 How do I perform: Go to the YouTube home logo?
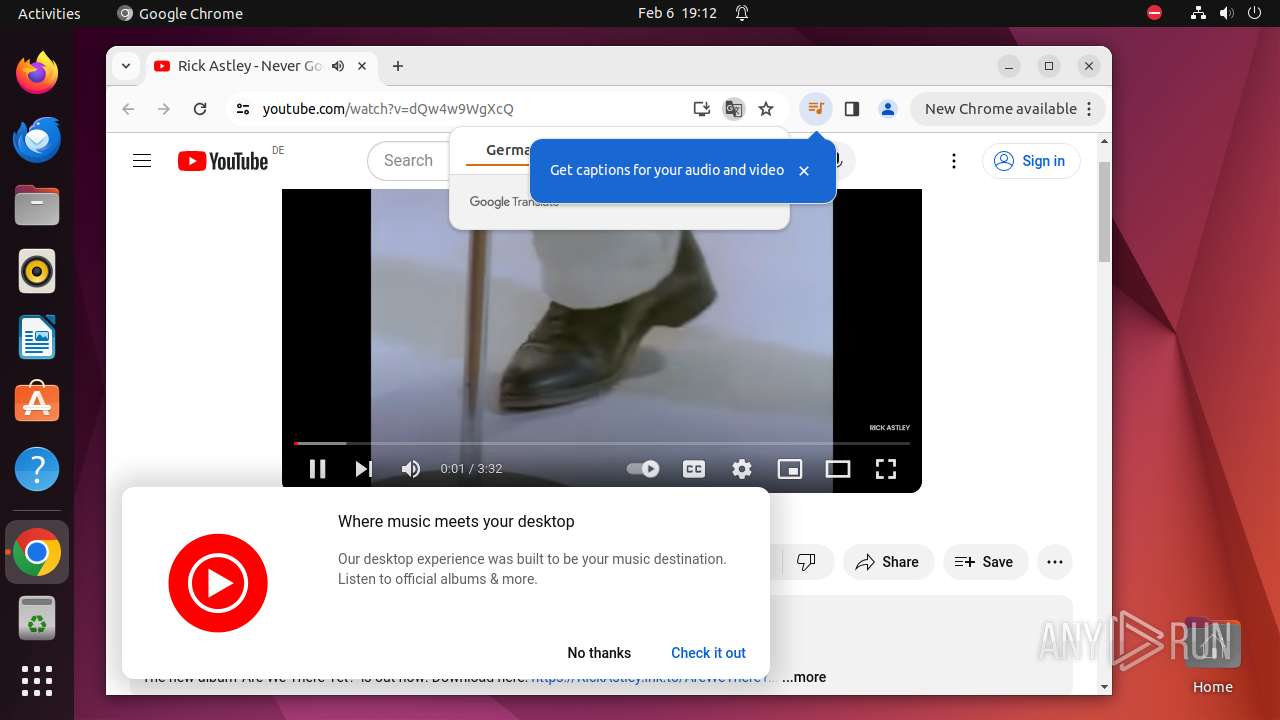[x=223, y=161]
